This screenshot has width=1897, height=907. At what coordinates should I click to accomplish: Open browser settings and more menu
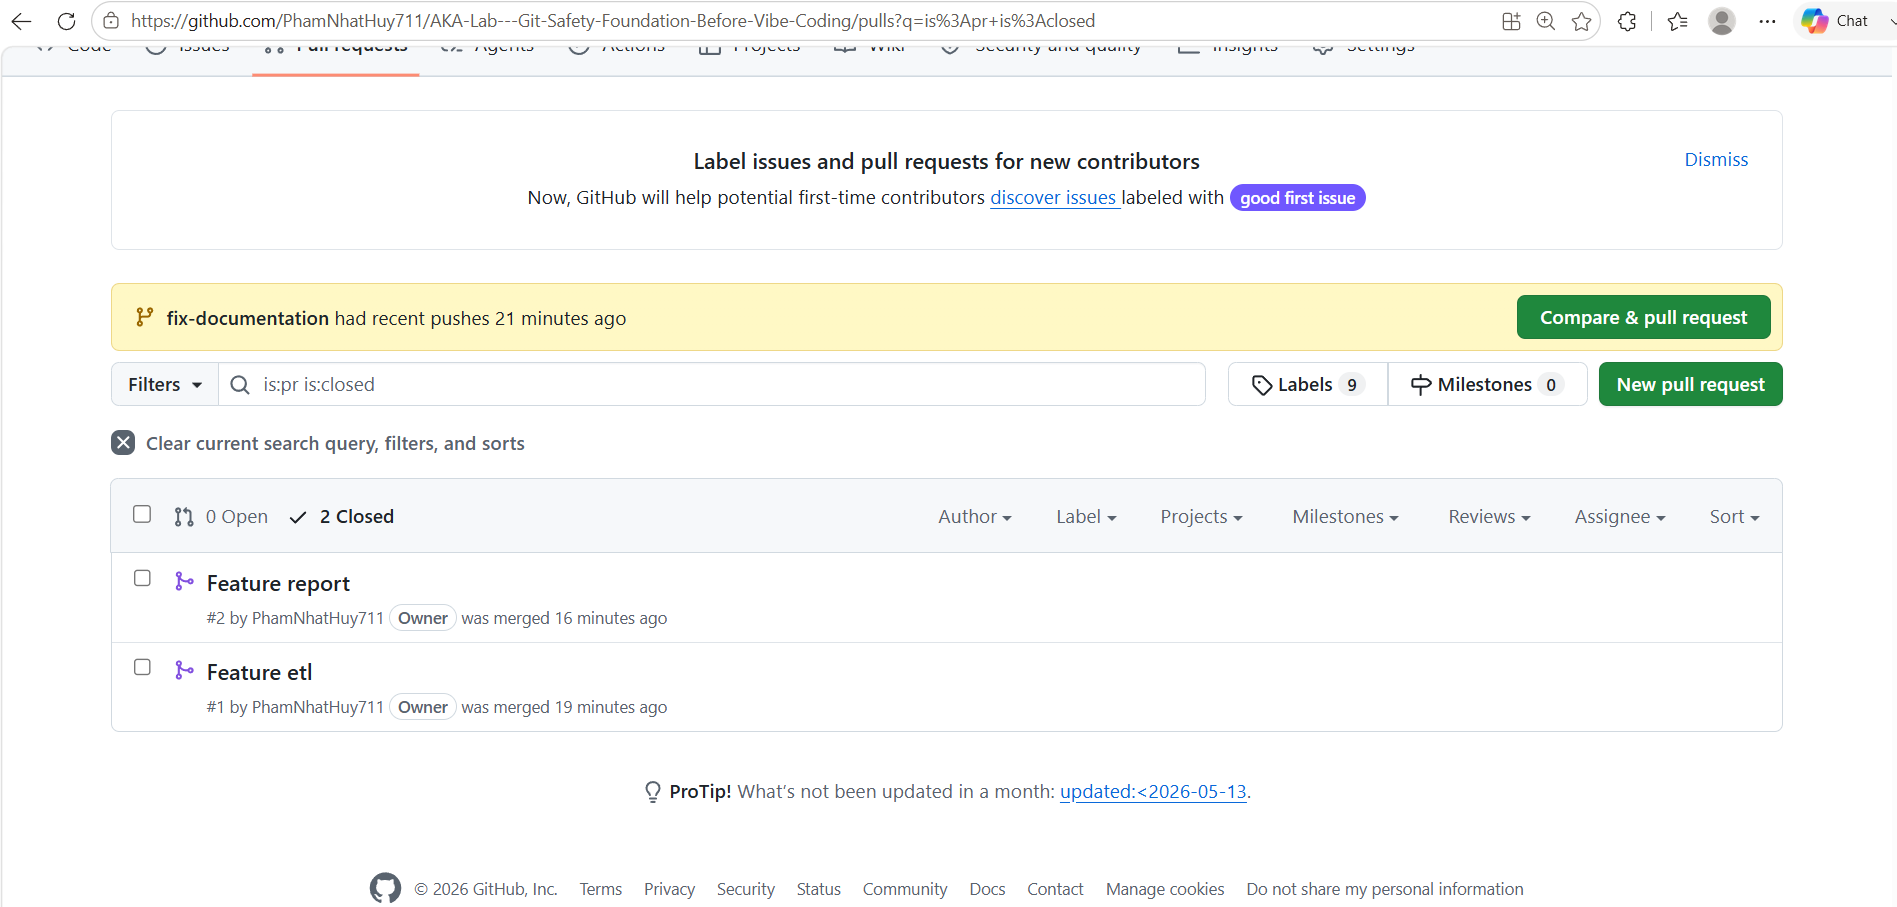point(1768,21)
